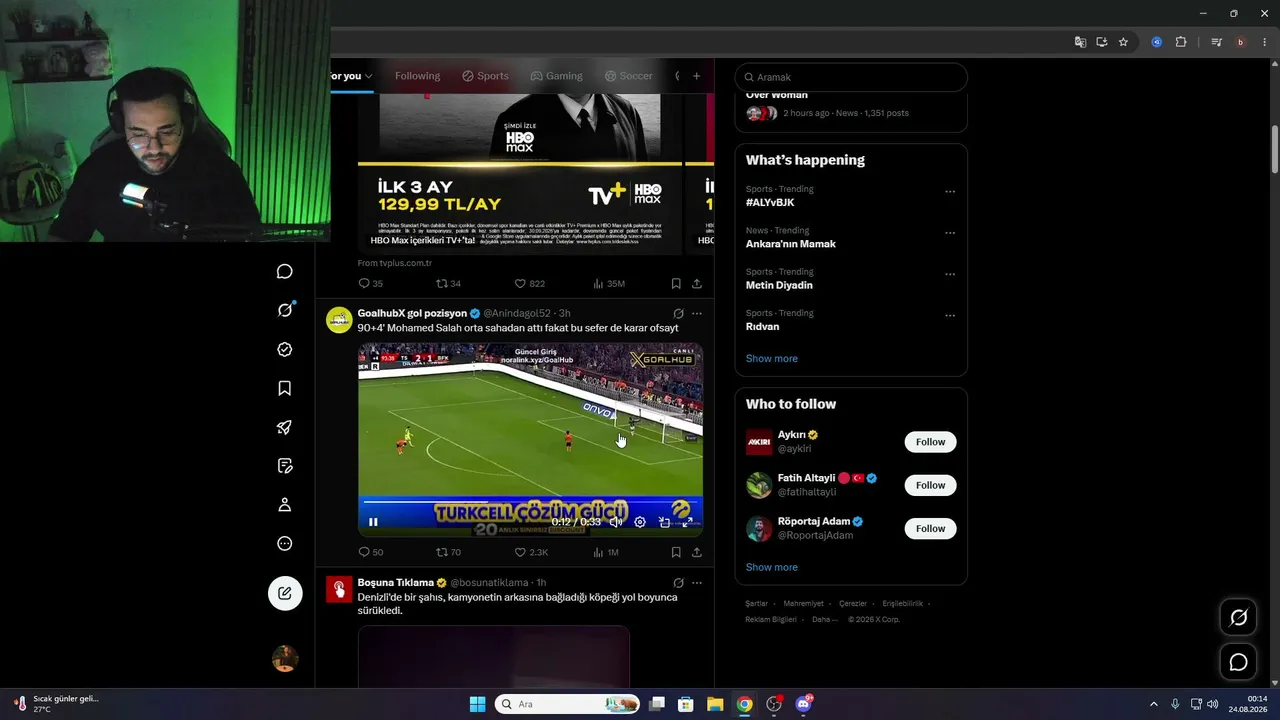Bookmark the HBO Max ad post
Viewport: 1280px width, 720px height.
676,284
